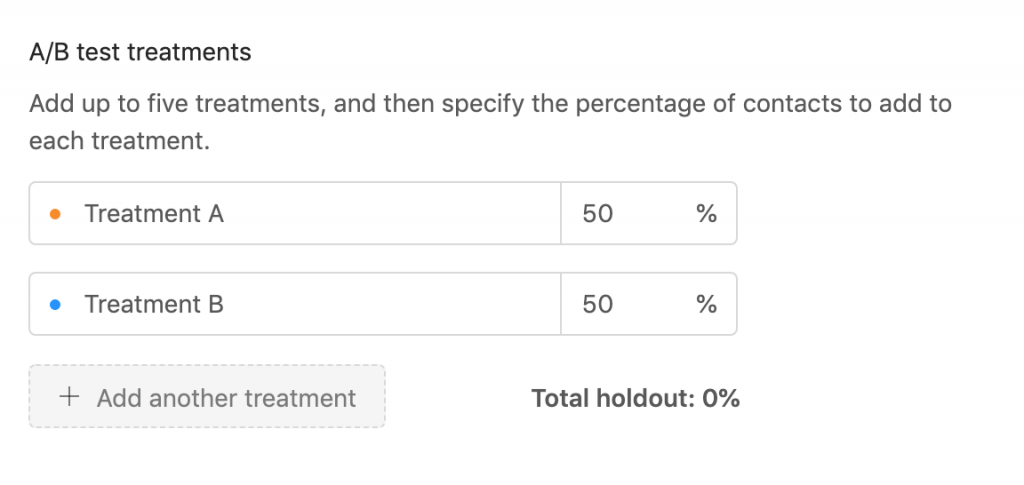
Task: Place cursor on the 'Treatment A' text
Action: pyautogui.click(x=154, y=213)
